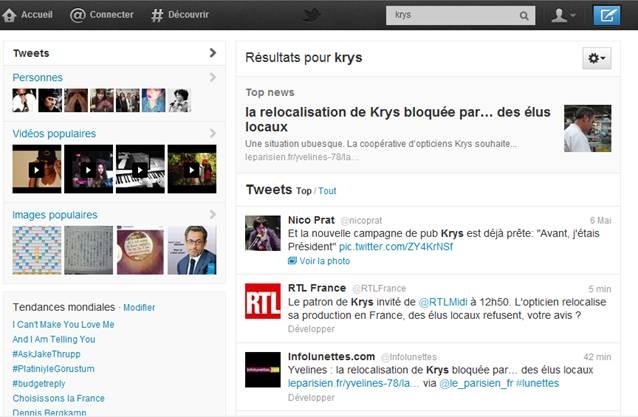
Task: Switch to Tout tweets filter
Action: pyautogui.click(x=327, y=191)
